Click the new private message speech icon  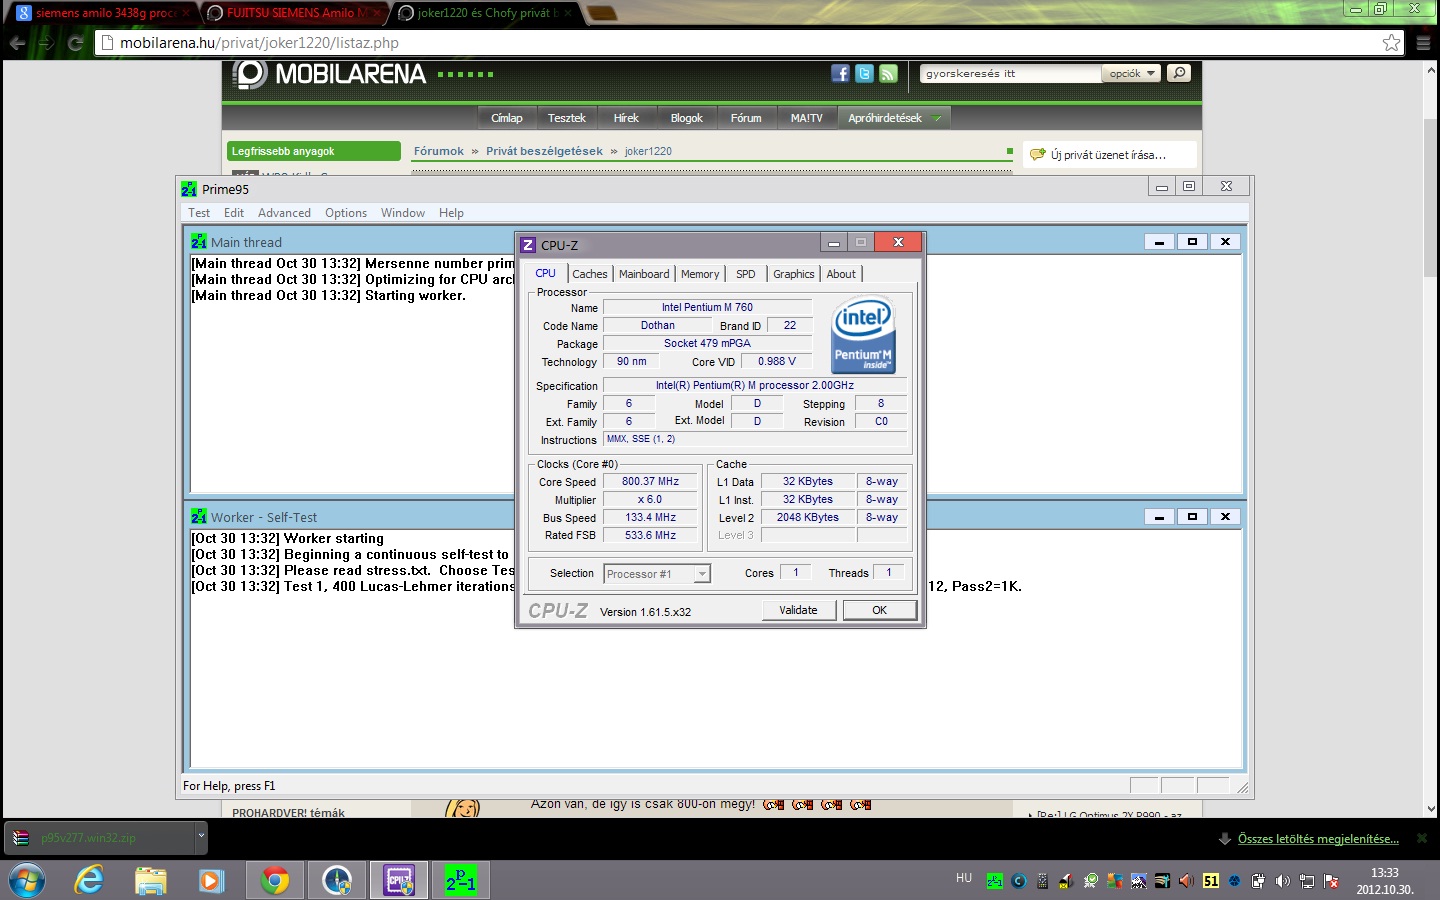pos(1037,155)
